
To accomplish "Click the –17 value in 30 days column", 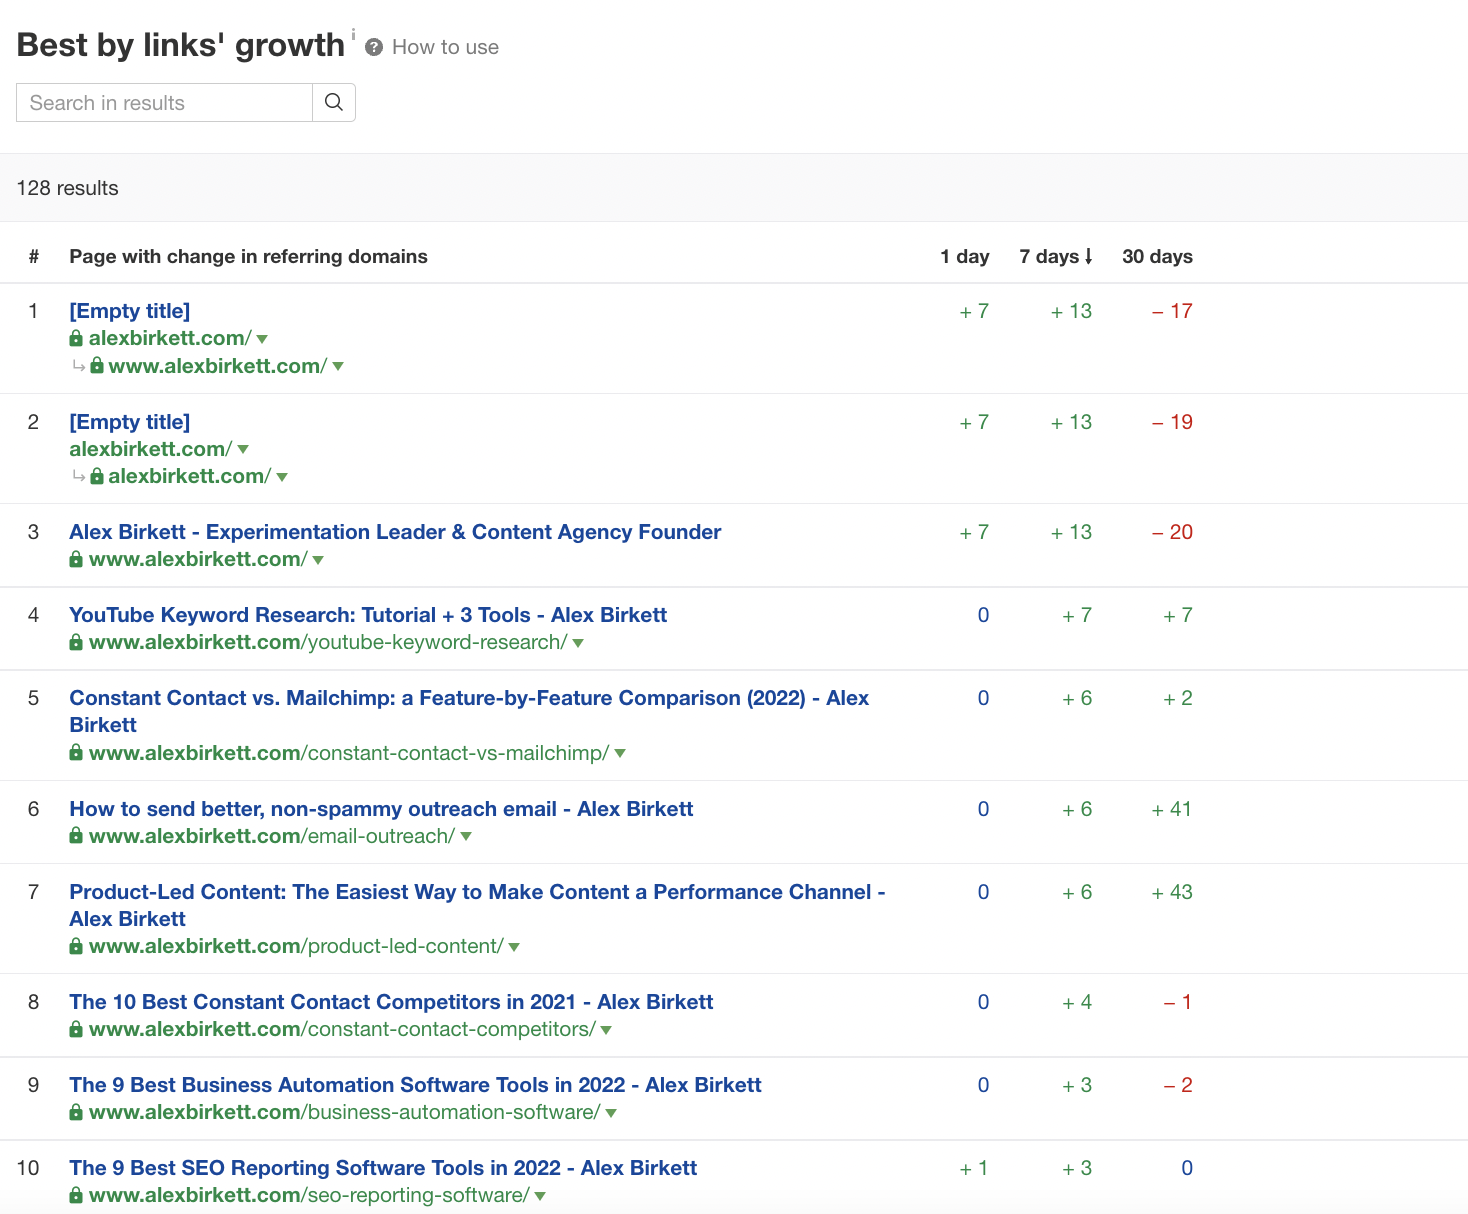I will (1172, 311).
